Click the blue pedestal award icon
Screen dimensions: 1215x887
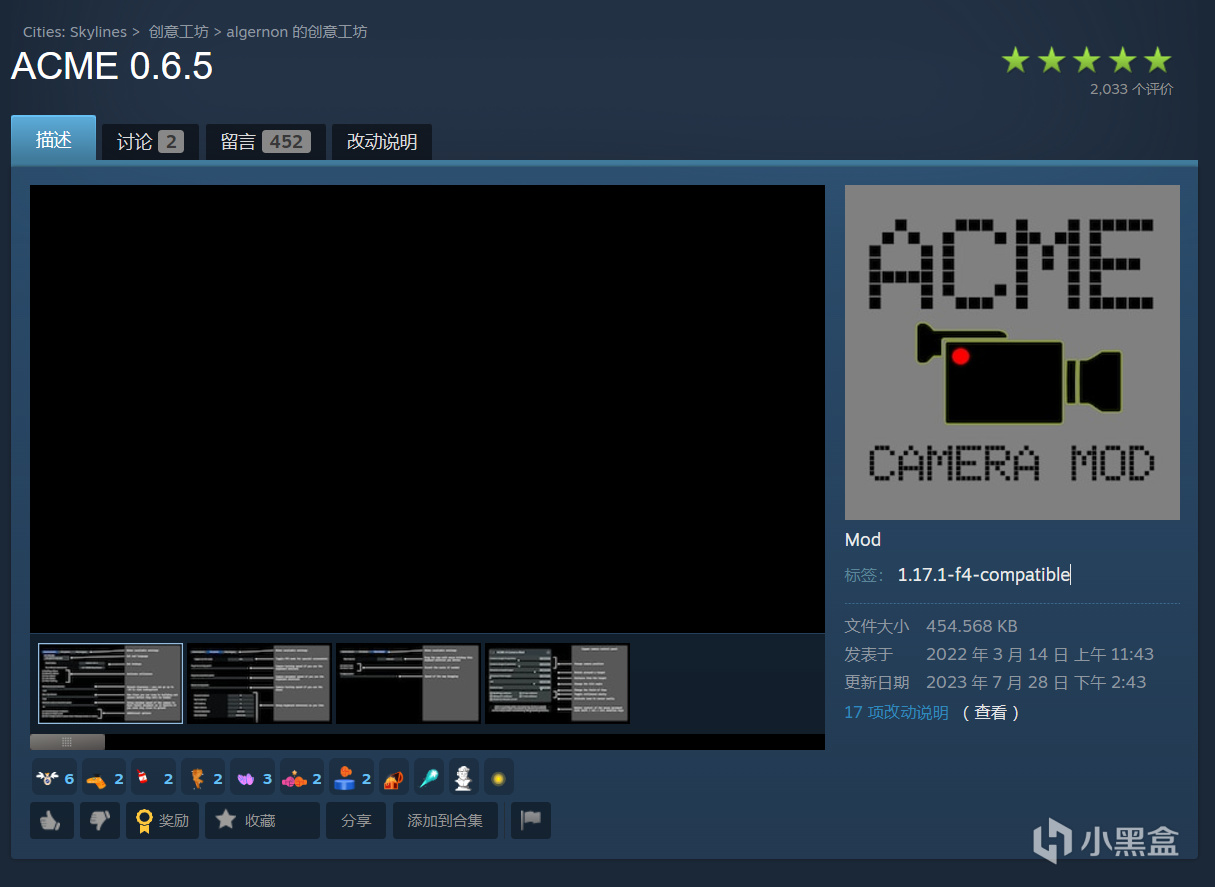pos(351,777)
